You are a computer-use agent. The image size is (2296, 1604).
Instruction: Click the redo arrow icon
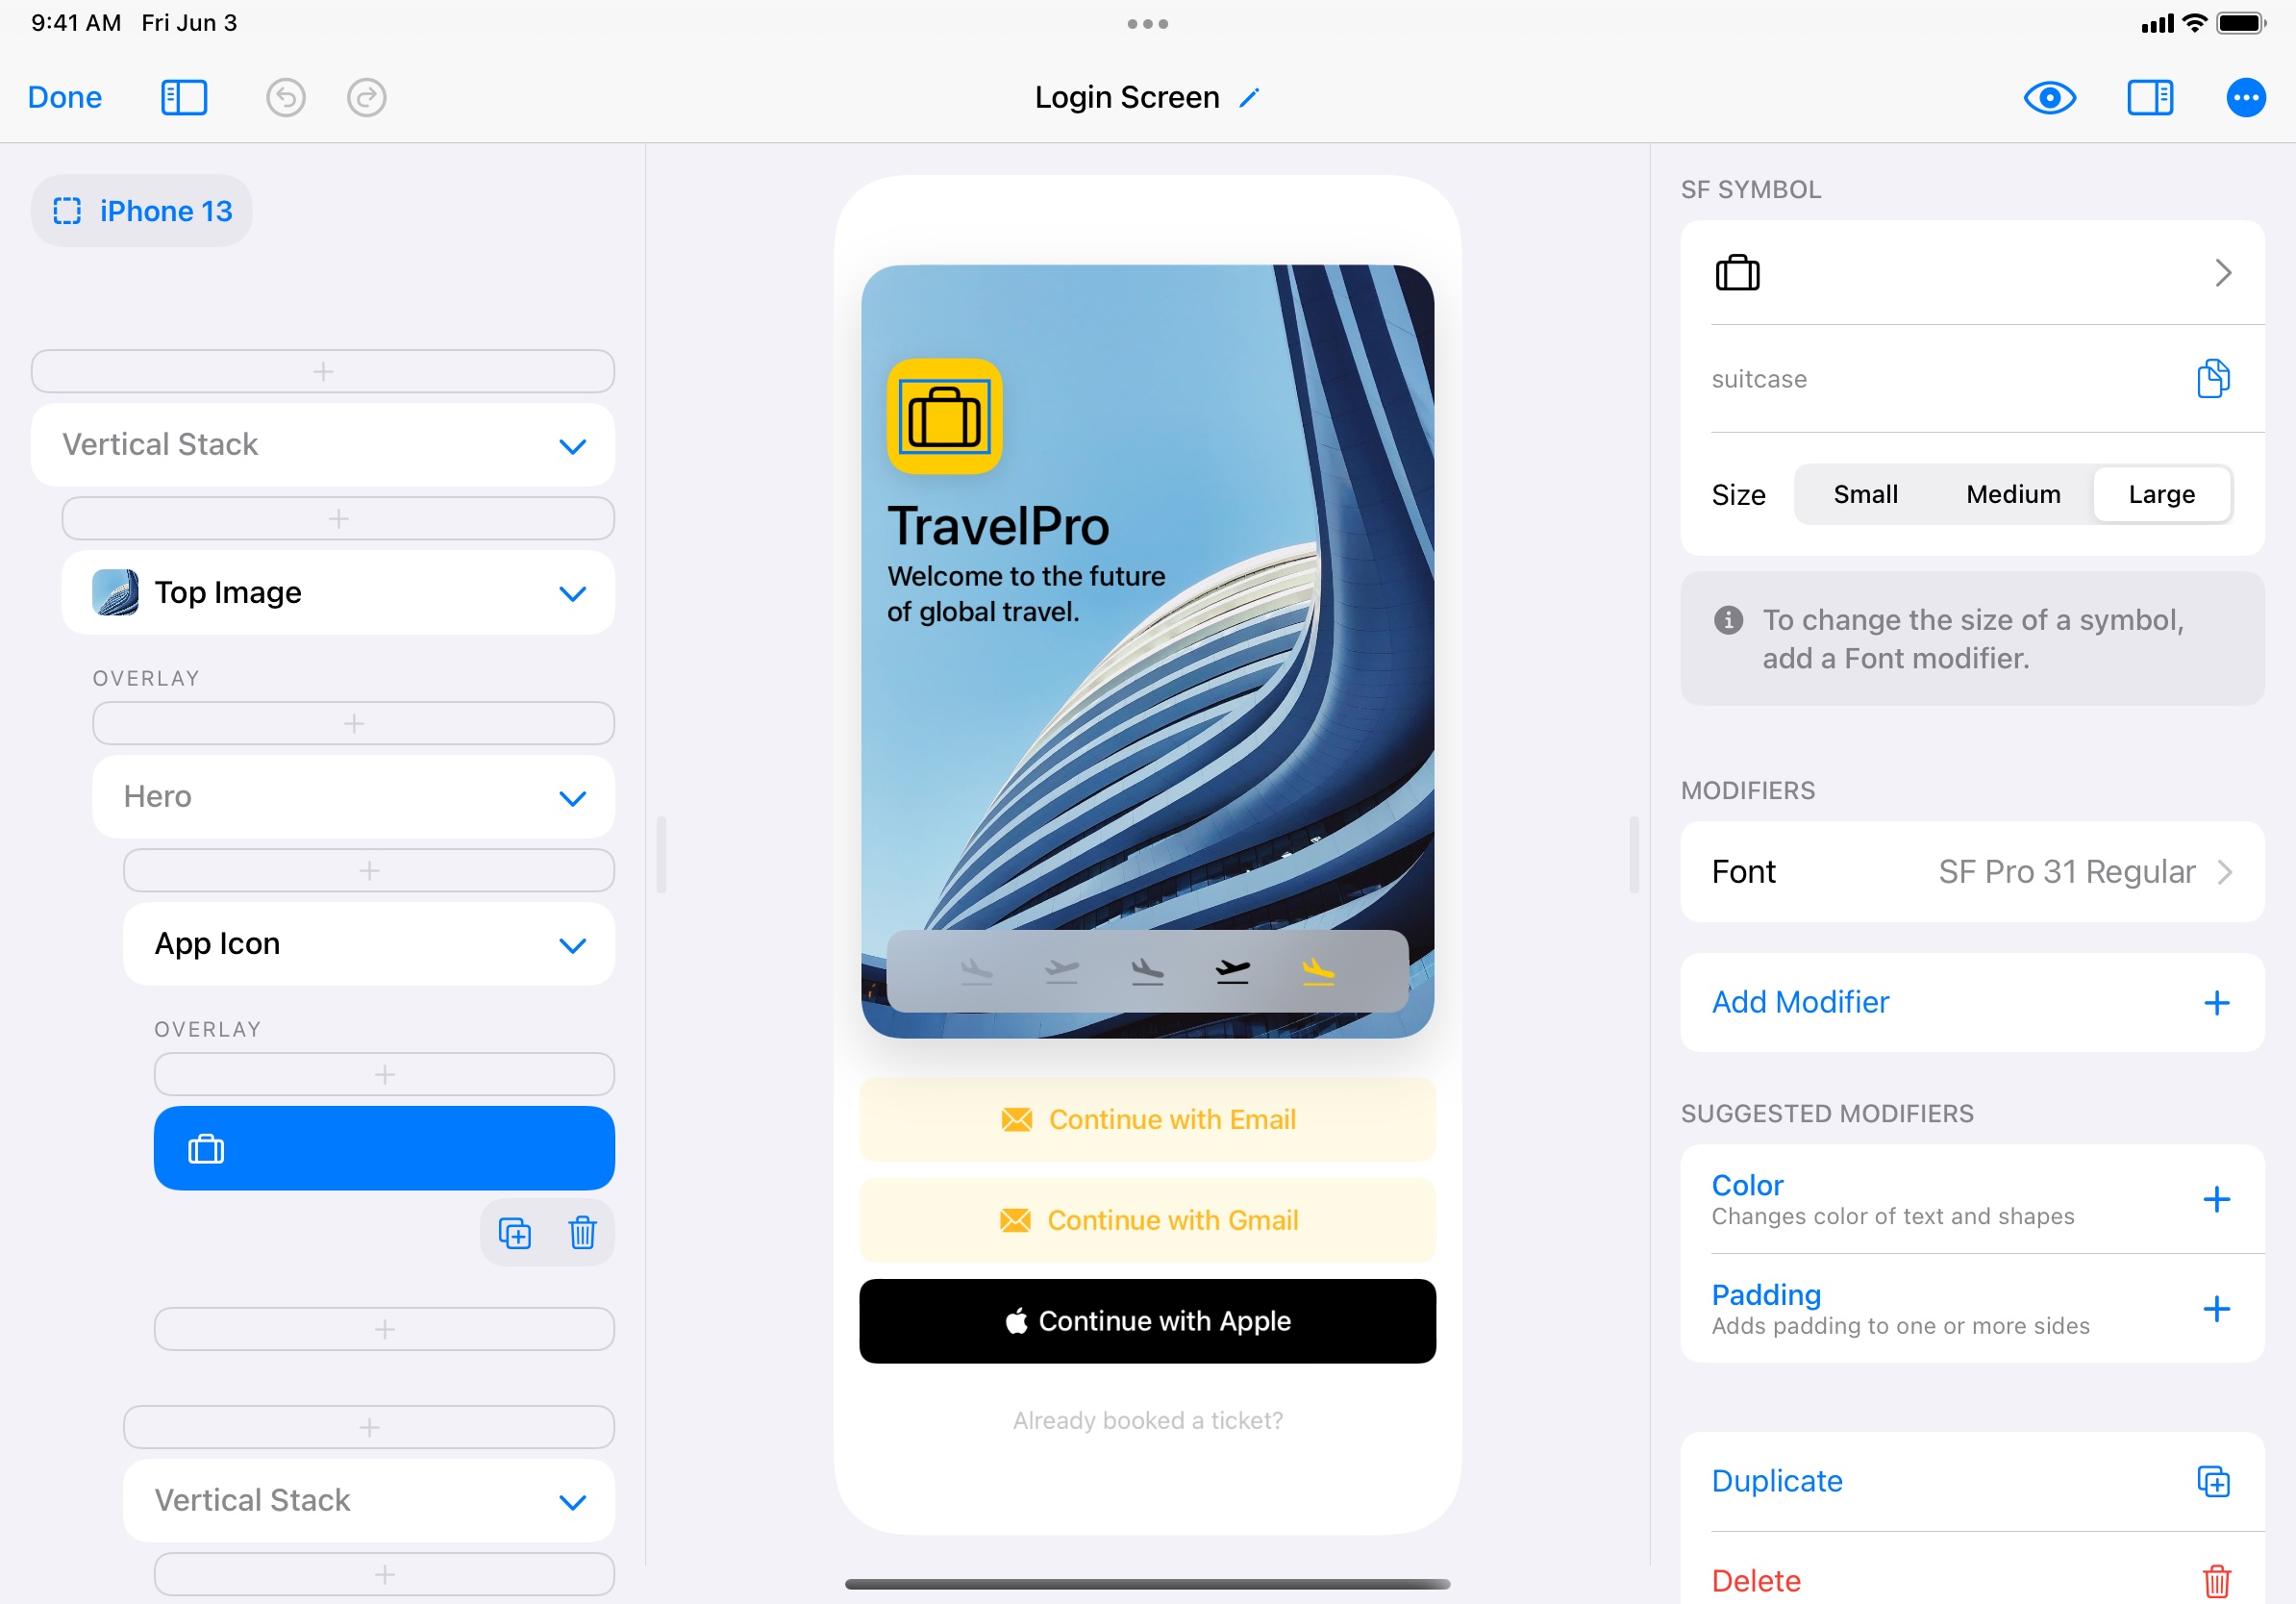click(366, 96)
